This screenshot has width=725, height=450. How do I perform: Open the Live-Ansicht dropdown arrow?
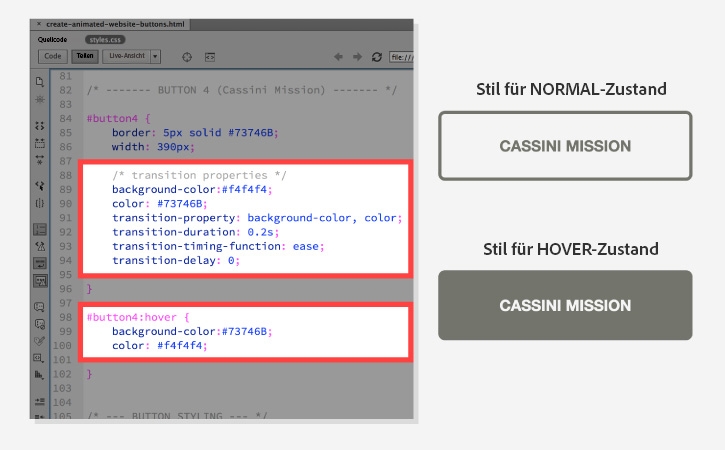tap(155, 56)
